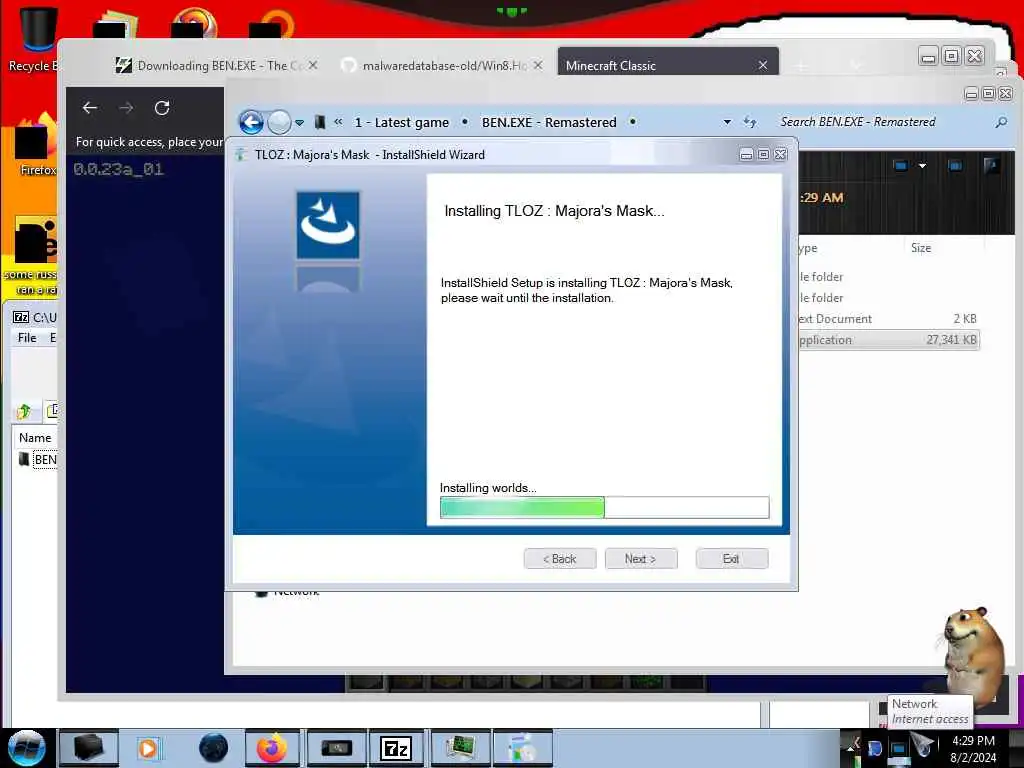
Task: Click the network tray icon
Action: (899, 748)
